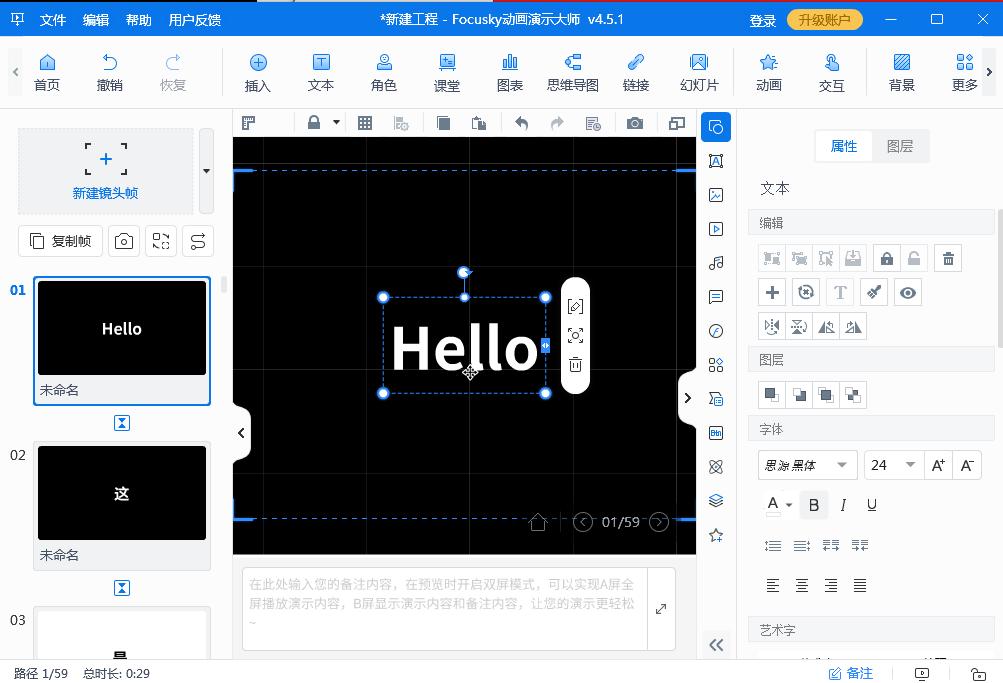Click the music note icon in sidebar
This screenshot has width=1003, height=683.
(716, 263)
